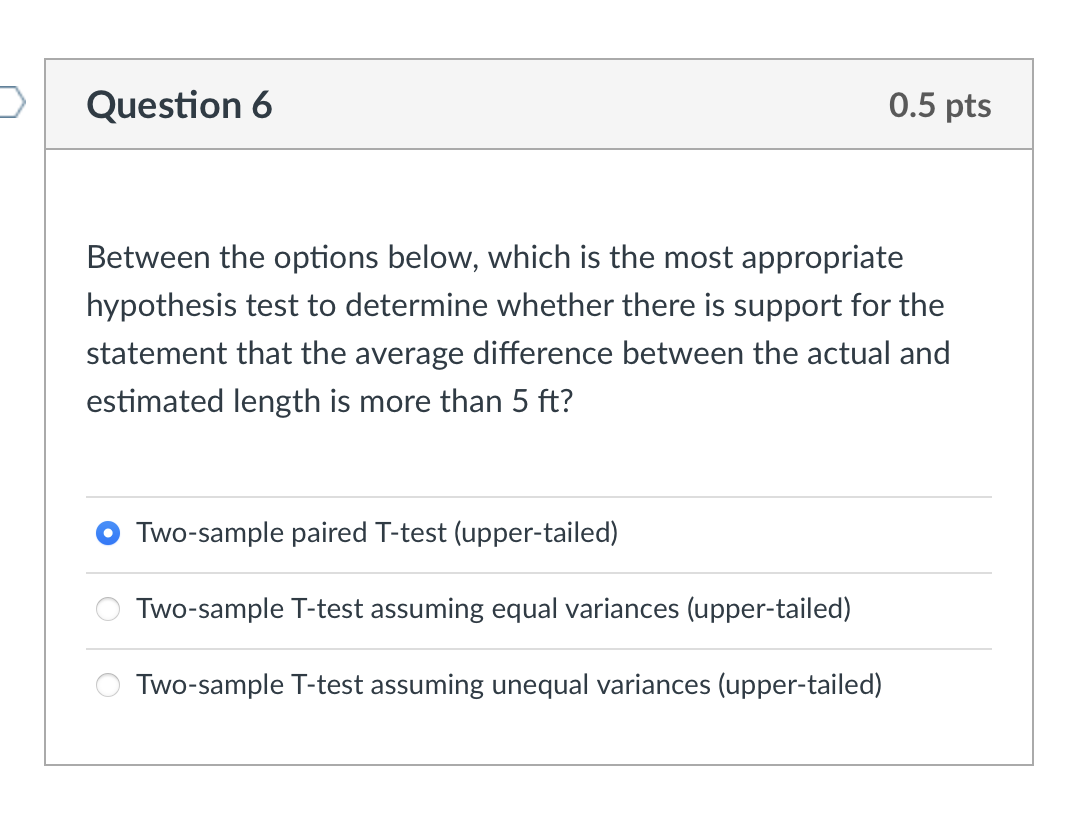Click the 0.5 pts label
1066x834 pixels.
(939, 105)
